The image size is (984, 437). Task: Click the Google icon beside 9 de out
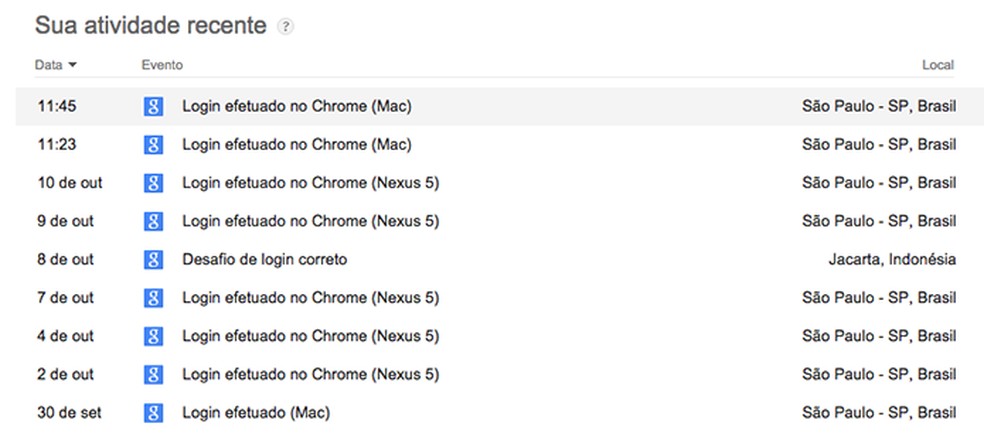pyautogui.click(x=153, y=221)
